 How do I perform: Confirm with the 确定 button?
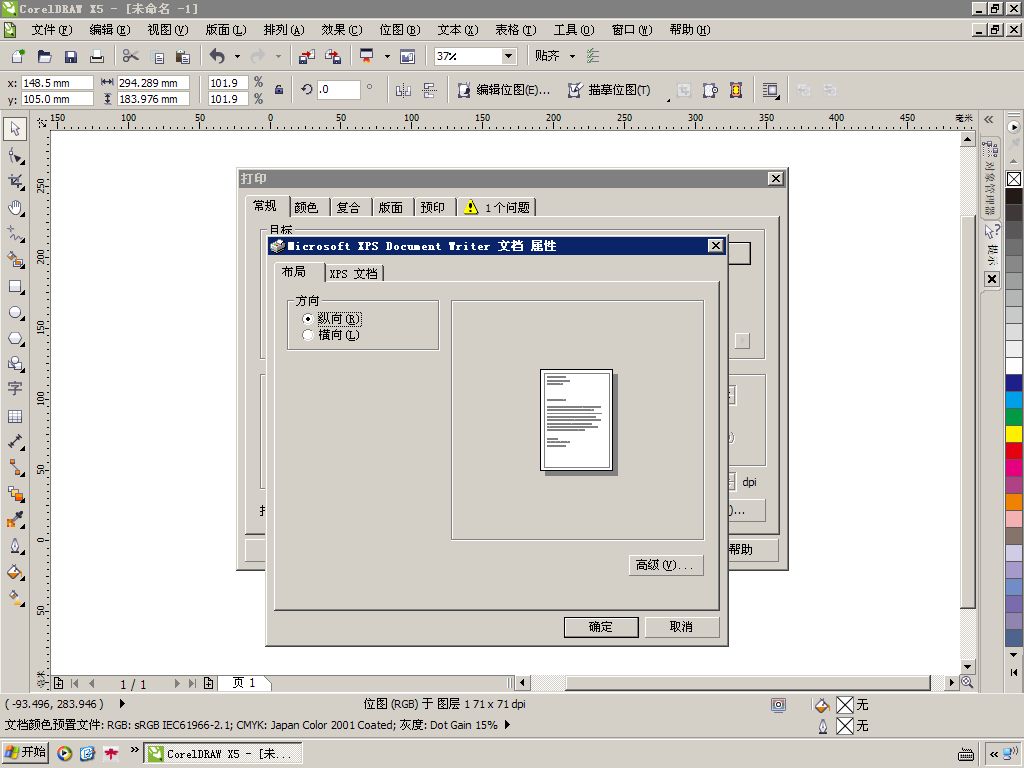(601, 627)
